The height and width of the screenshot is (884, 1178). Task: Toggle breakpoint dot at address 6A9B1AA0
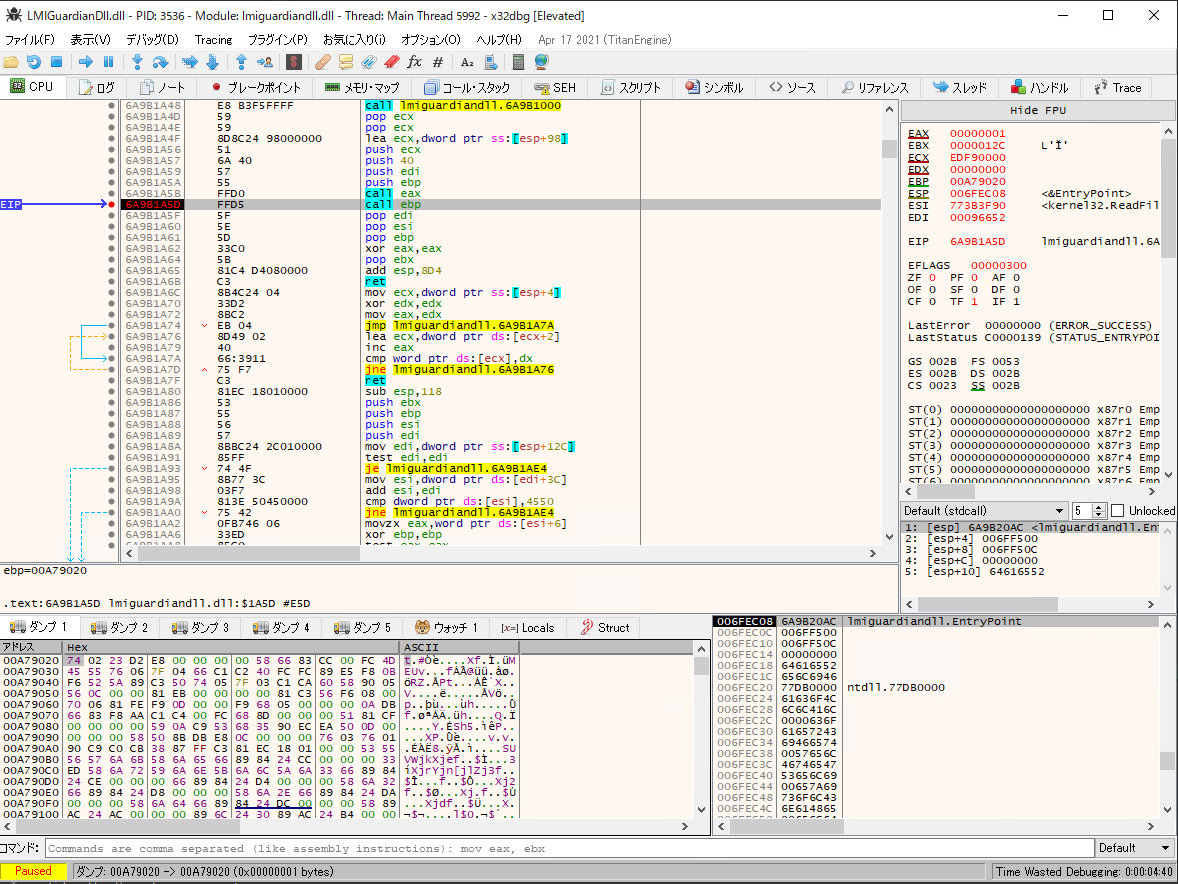click(x=111, y=512)
